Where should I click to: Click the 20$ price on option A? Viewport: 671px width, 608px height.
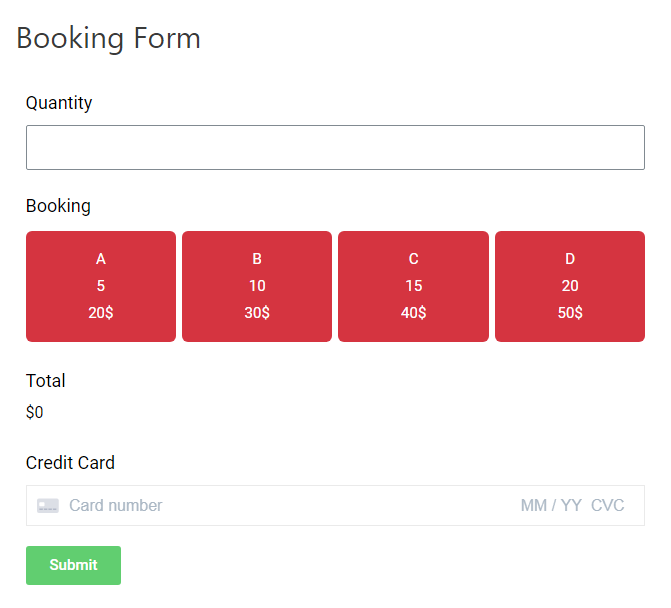[x=101, y=313]
